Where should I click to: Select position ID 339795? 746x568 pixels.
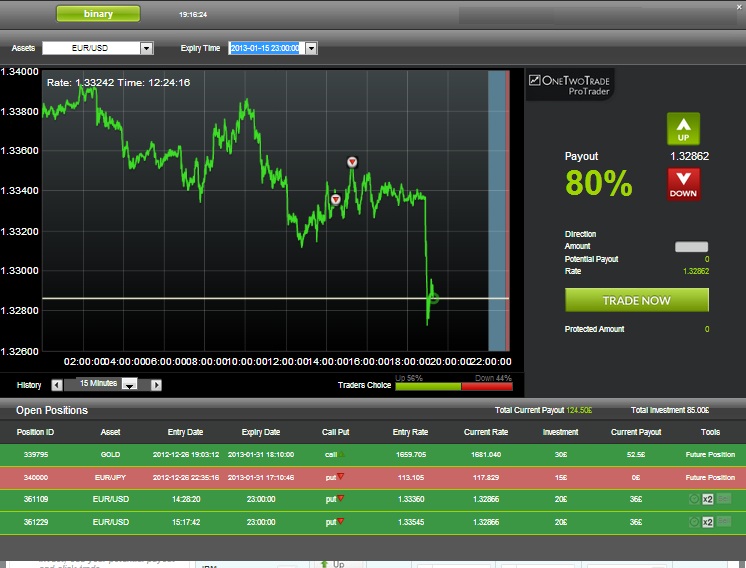pos(36,454)
